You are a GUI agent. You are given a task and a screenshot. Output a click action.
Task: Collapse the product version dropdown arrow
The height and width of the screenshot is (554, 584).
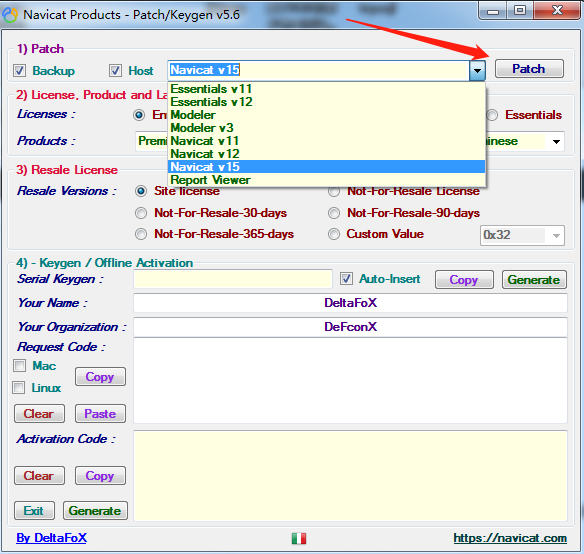click(x=477, y=70)
